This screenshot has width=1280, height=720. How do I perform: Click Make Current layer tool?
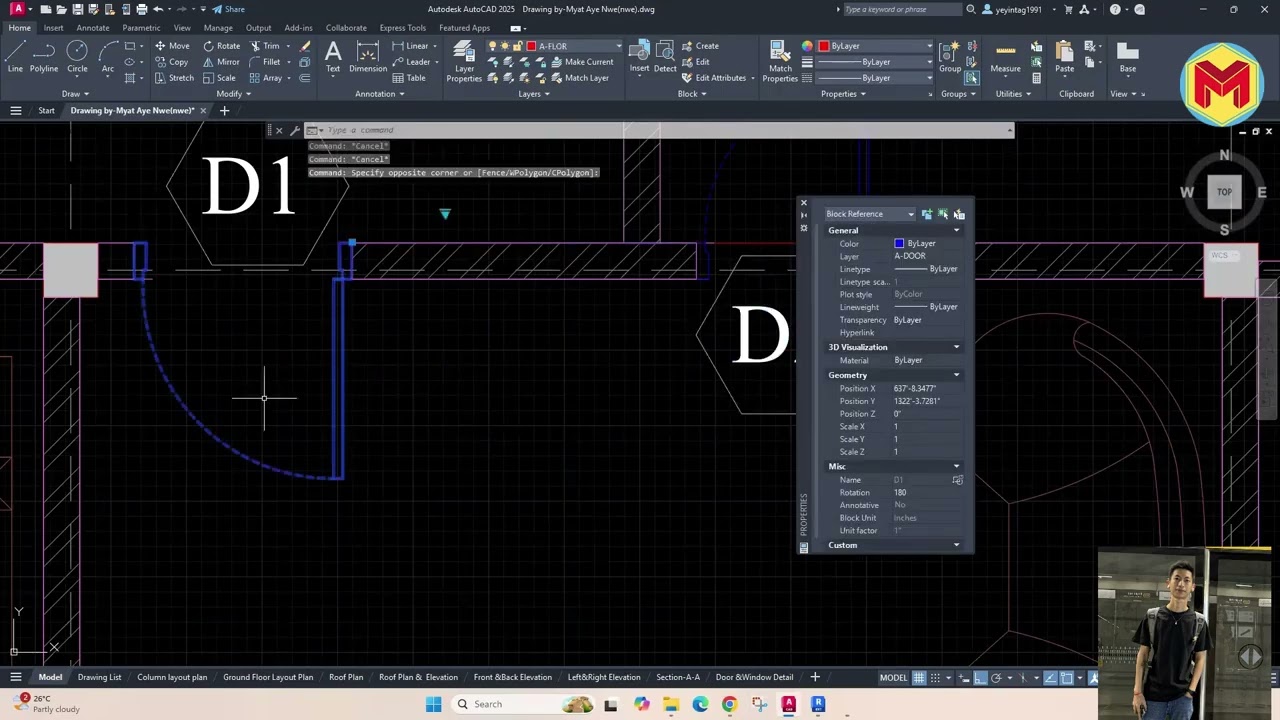(581, 62)
